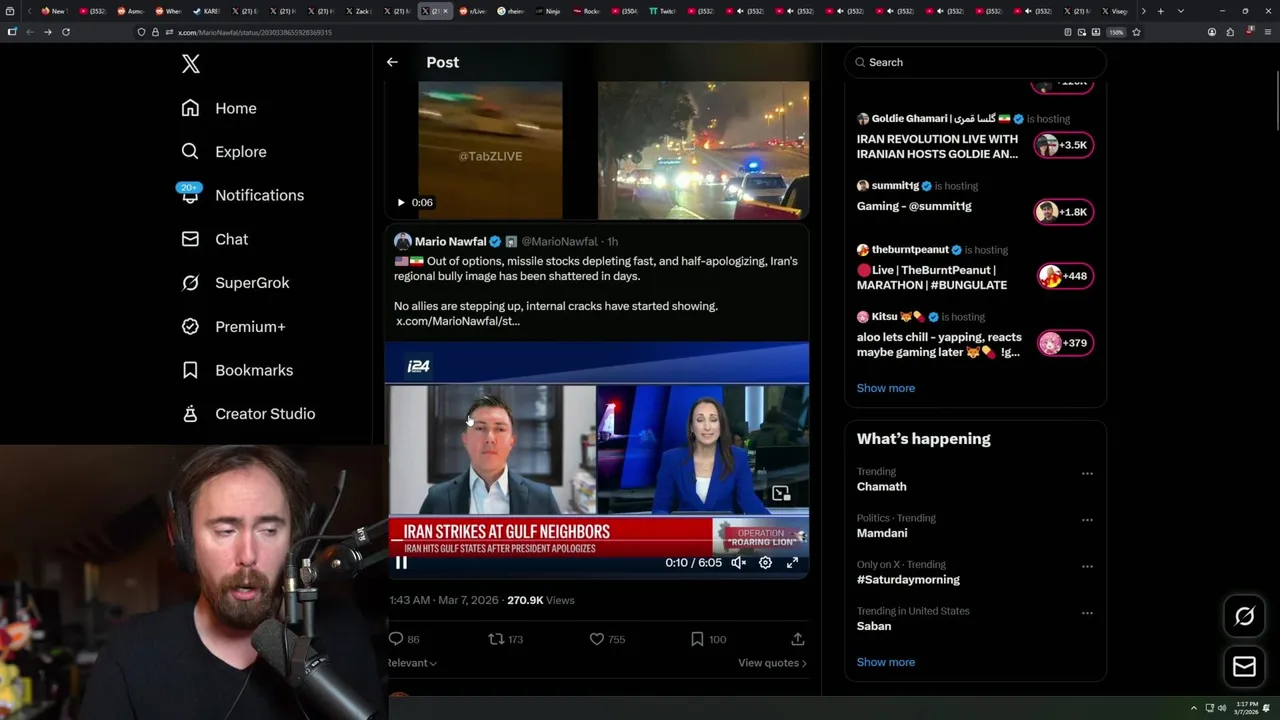Open the Mamdani trending topic

click(x=882, y=533)
